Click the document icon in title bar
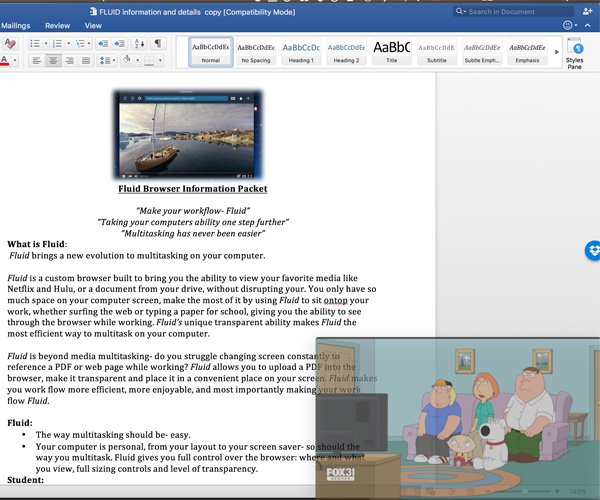 click(93, 12)
